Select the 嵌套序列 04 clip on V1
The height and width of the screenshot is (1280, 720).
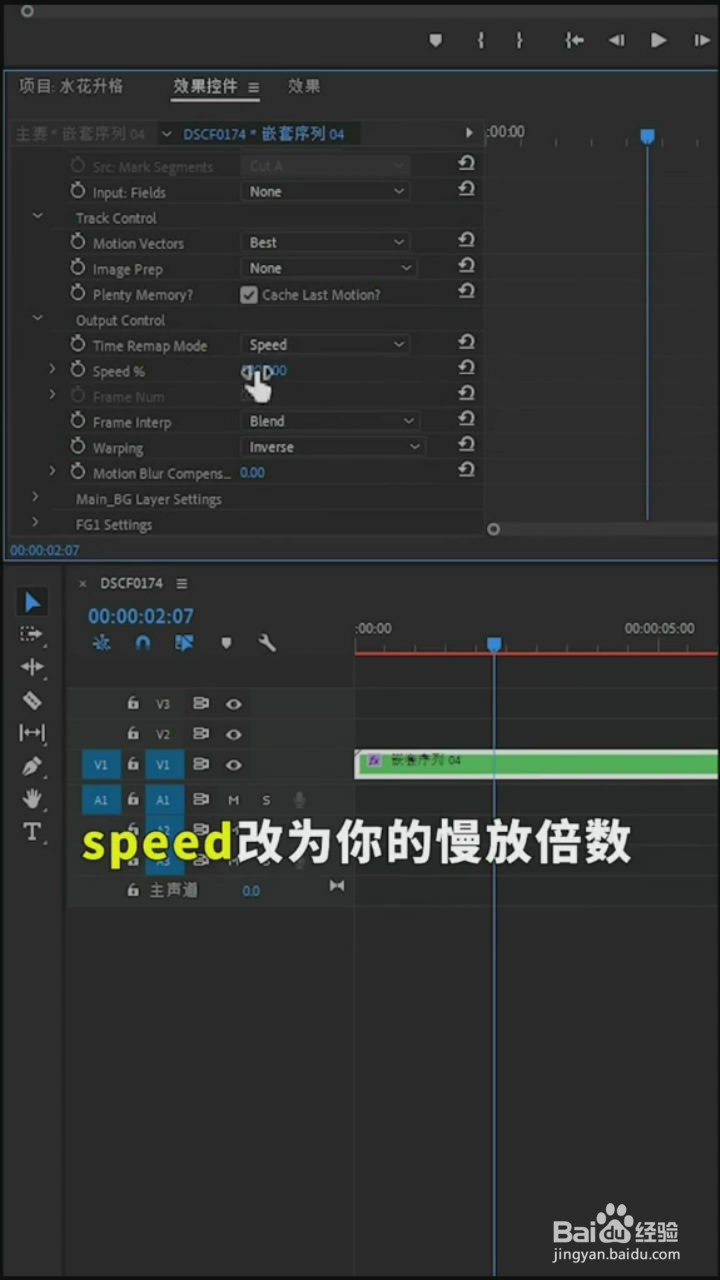click(x=536, y=763)
